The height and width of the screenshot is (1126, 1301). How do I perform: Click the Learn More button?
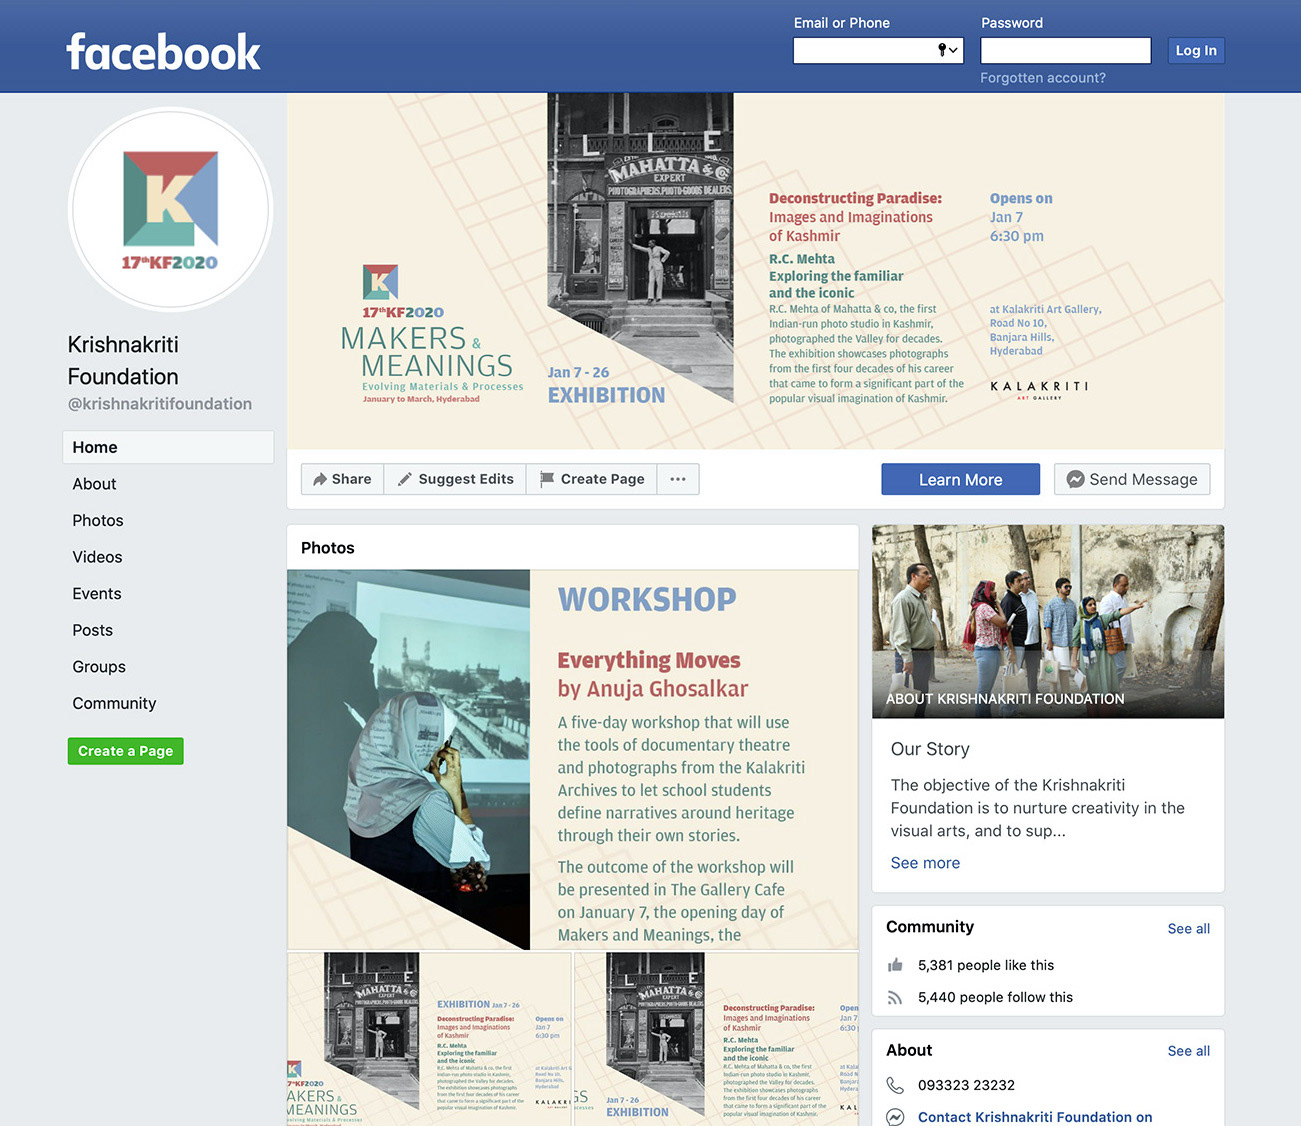[960, 480]
